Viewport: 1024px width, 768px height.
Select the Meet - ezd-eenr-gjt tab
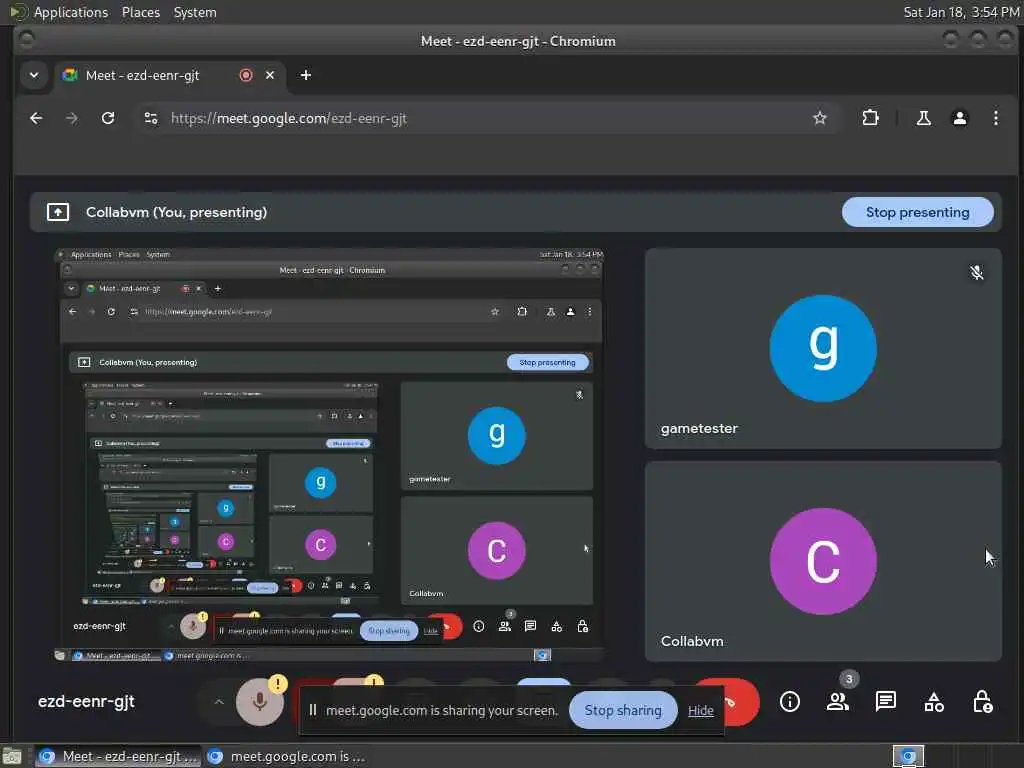coord(142,75)
